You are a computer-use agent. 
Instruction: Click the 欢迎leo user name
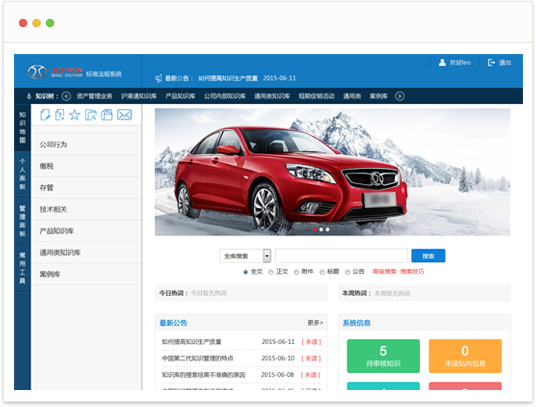[x=460, y=63]
